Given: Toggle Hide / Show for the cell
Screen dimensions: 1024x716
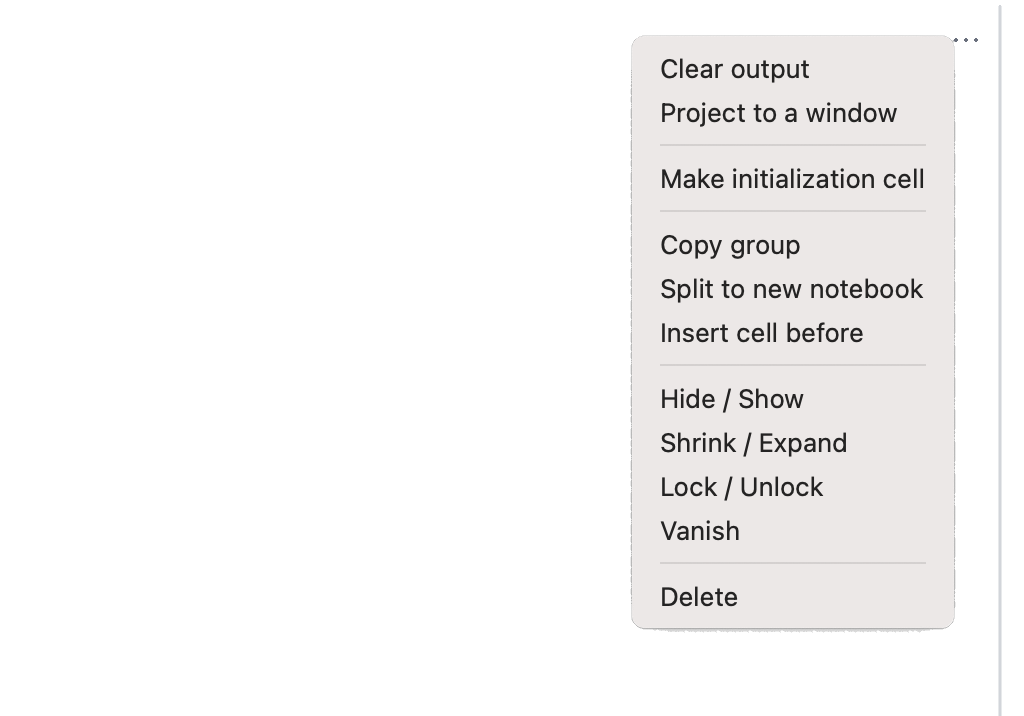Looking at the screenshot, I should pyautogui.click(x=731, y=400).
